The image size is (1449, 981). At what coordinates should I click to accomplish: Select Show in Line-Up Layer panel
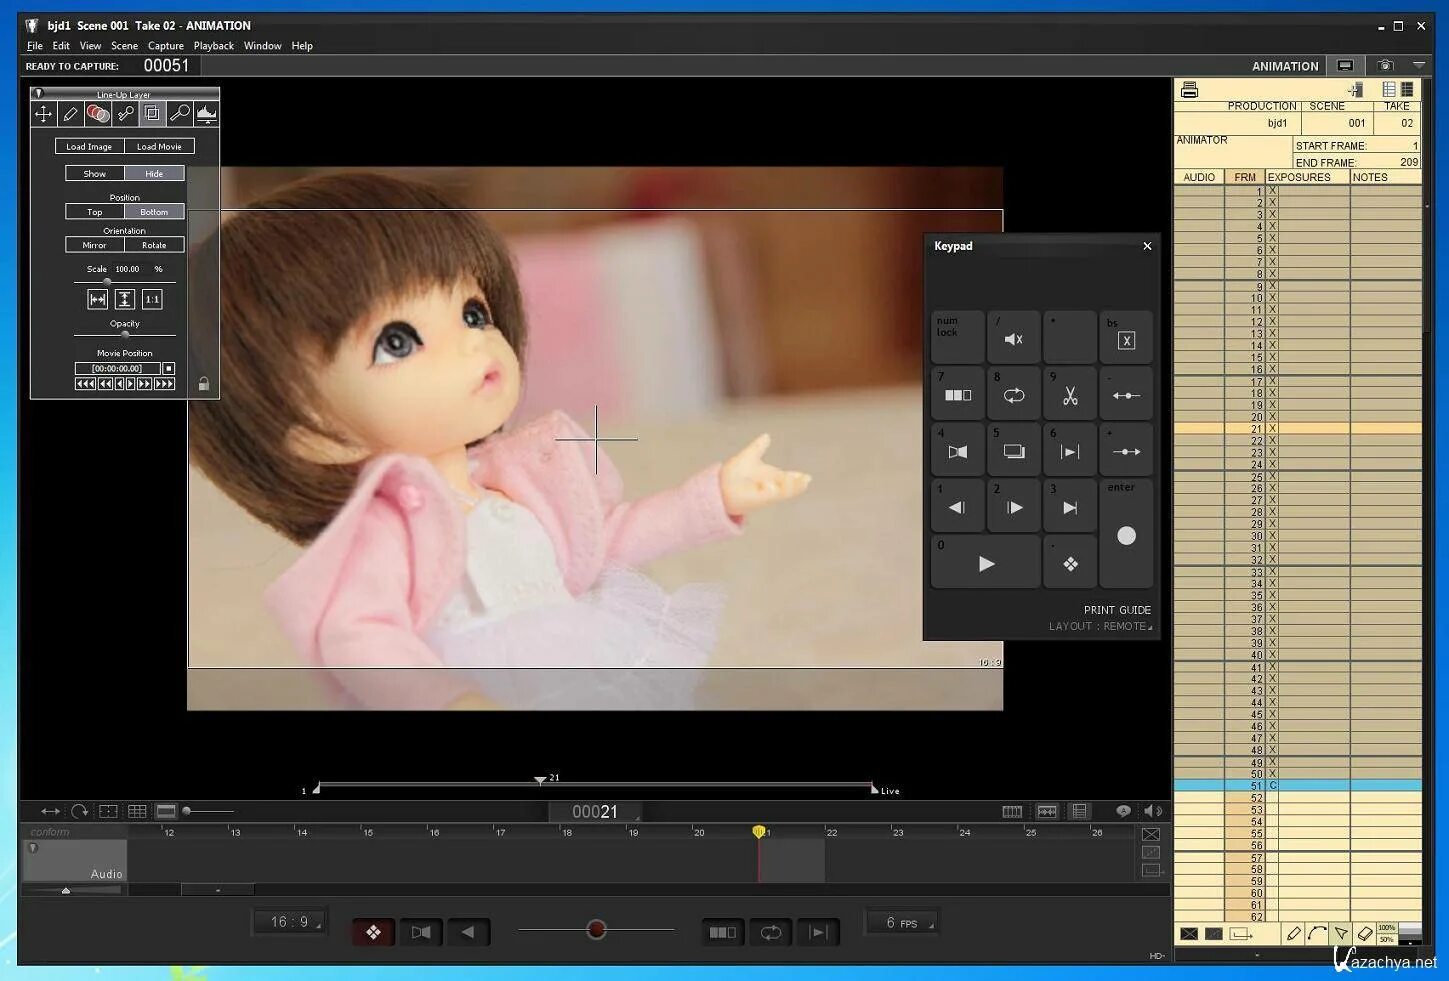95,173
